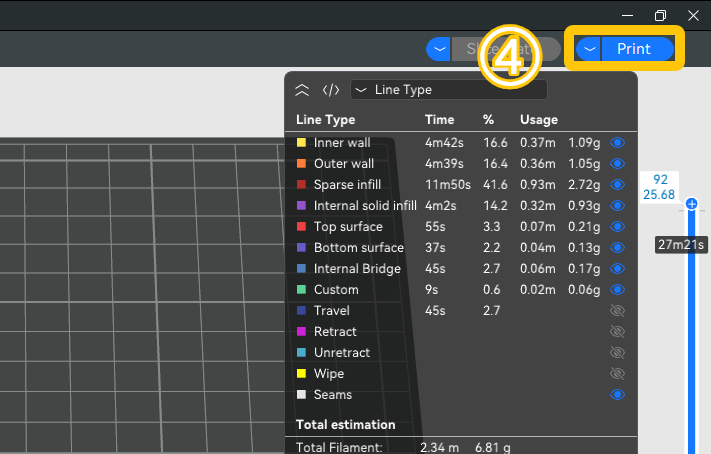711x454 pixels.
Task: Click the Internal Bridge color swatch
Action: (301, 268)
